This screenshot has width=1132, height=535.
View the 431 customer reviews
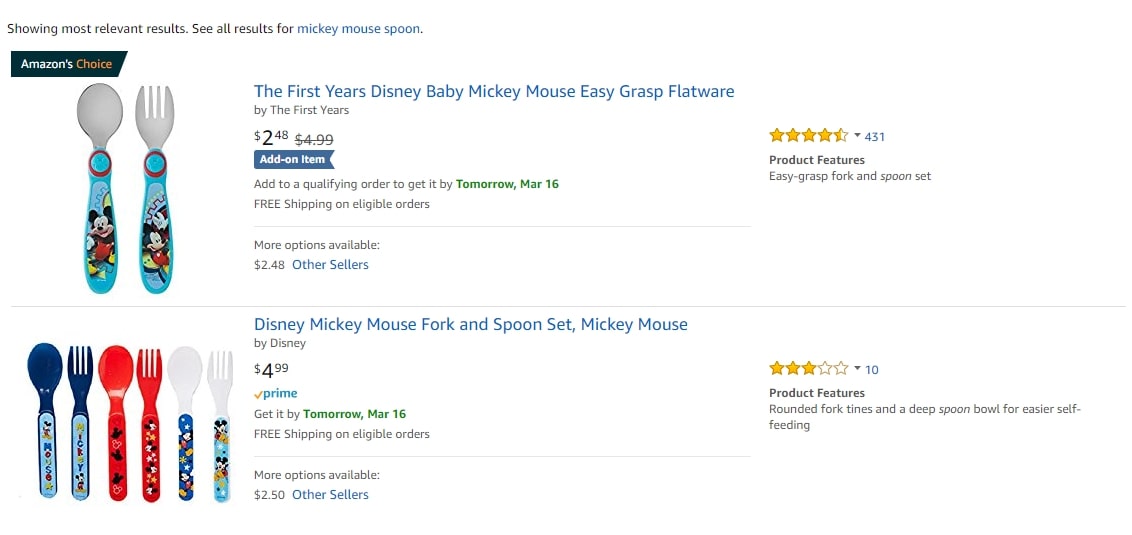coord(875,137)
